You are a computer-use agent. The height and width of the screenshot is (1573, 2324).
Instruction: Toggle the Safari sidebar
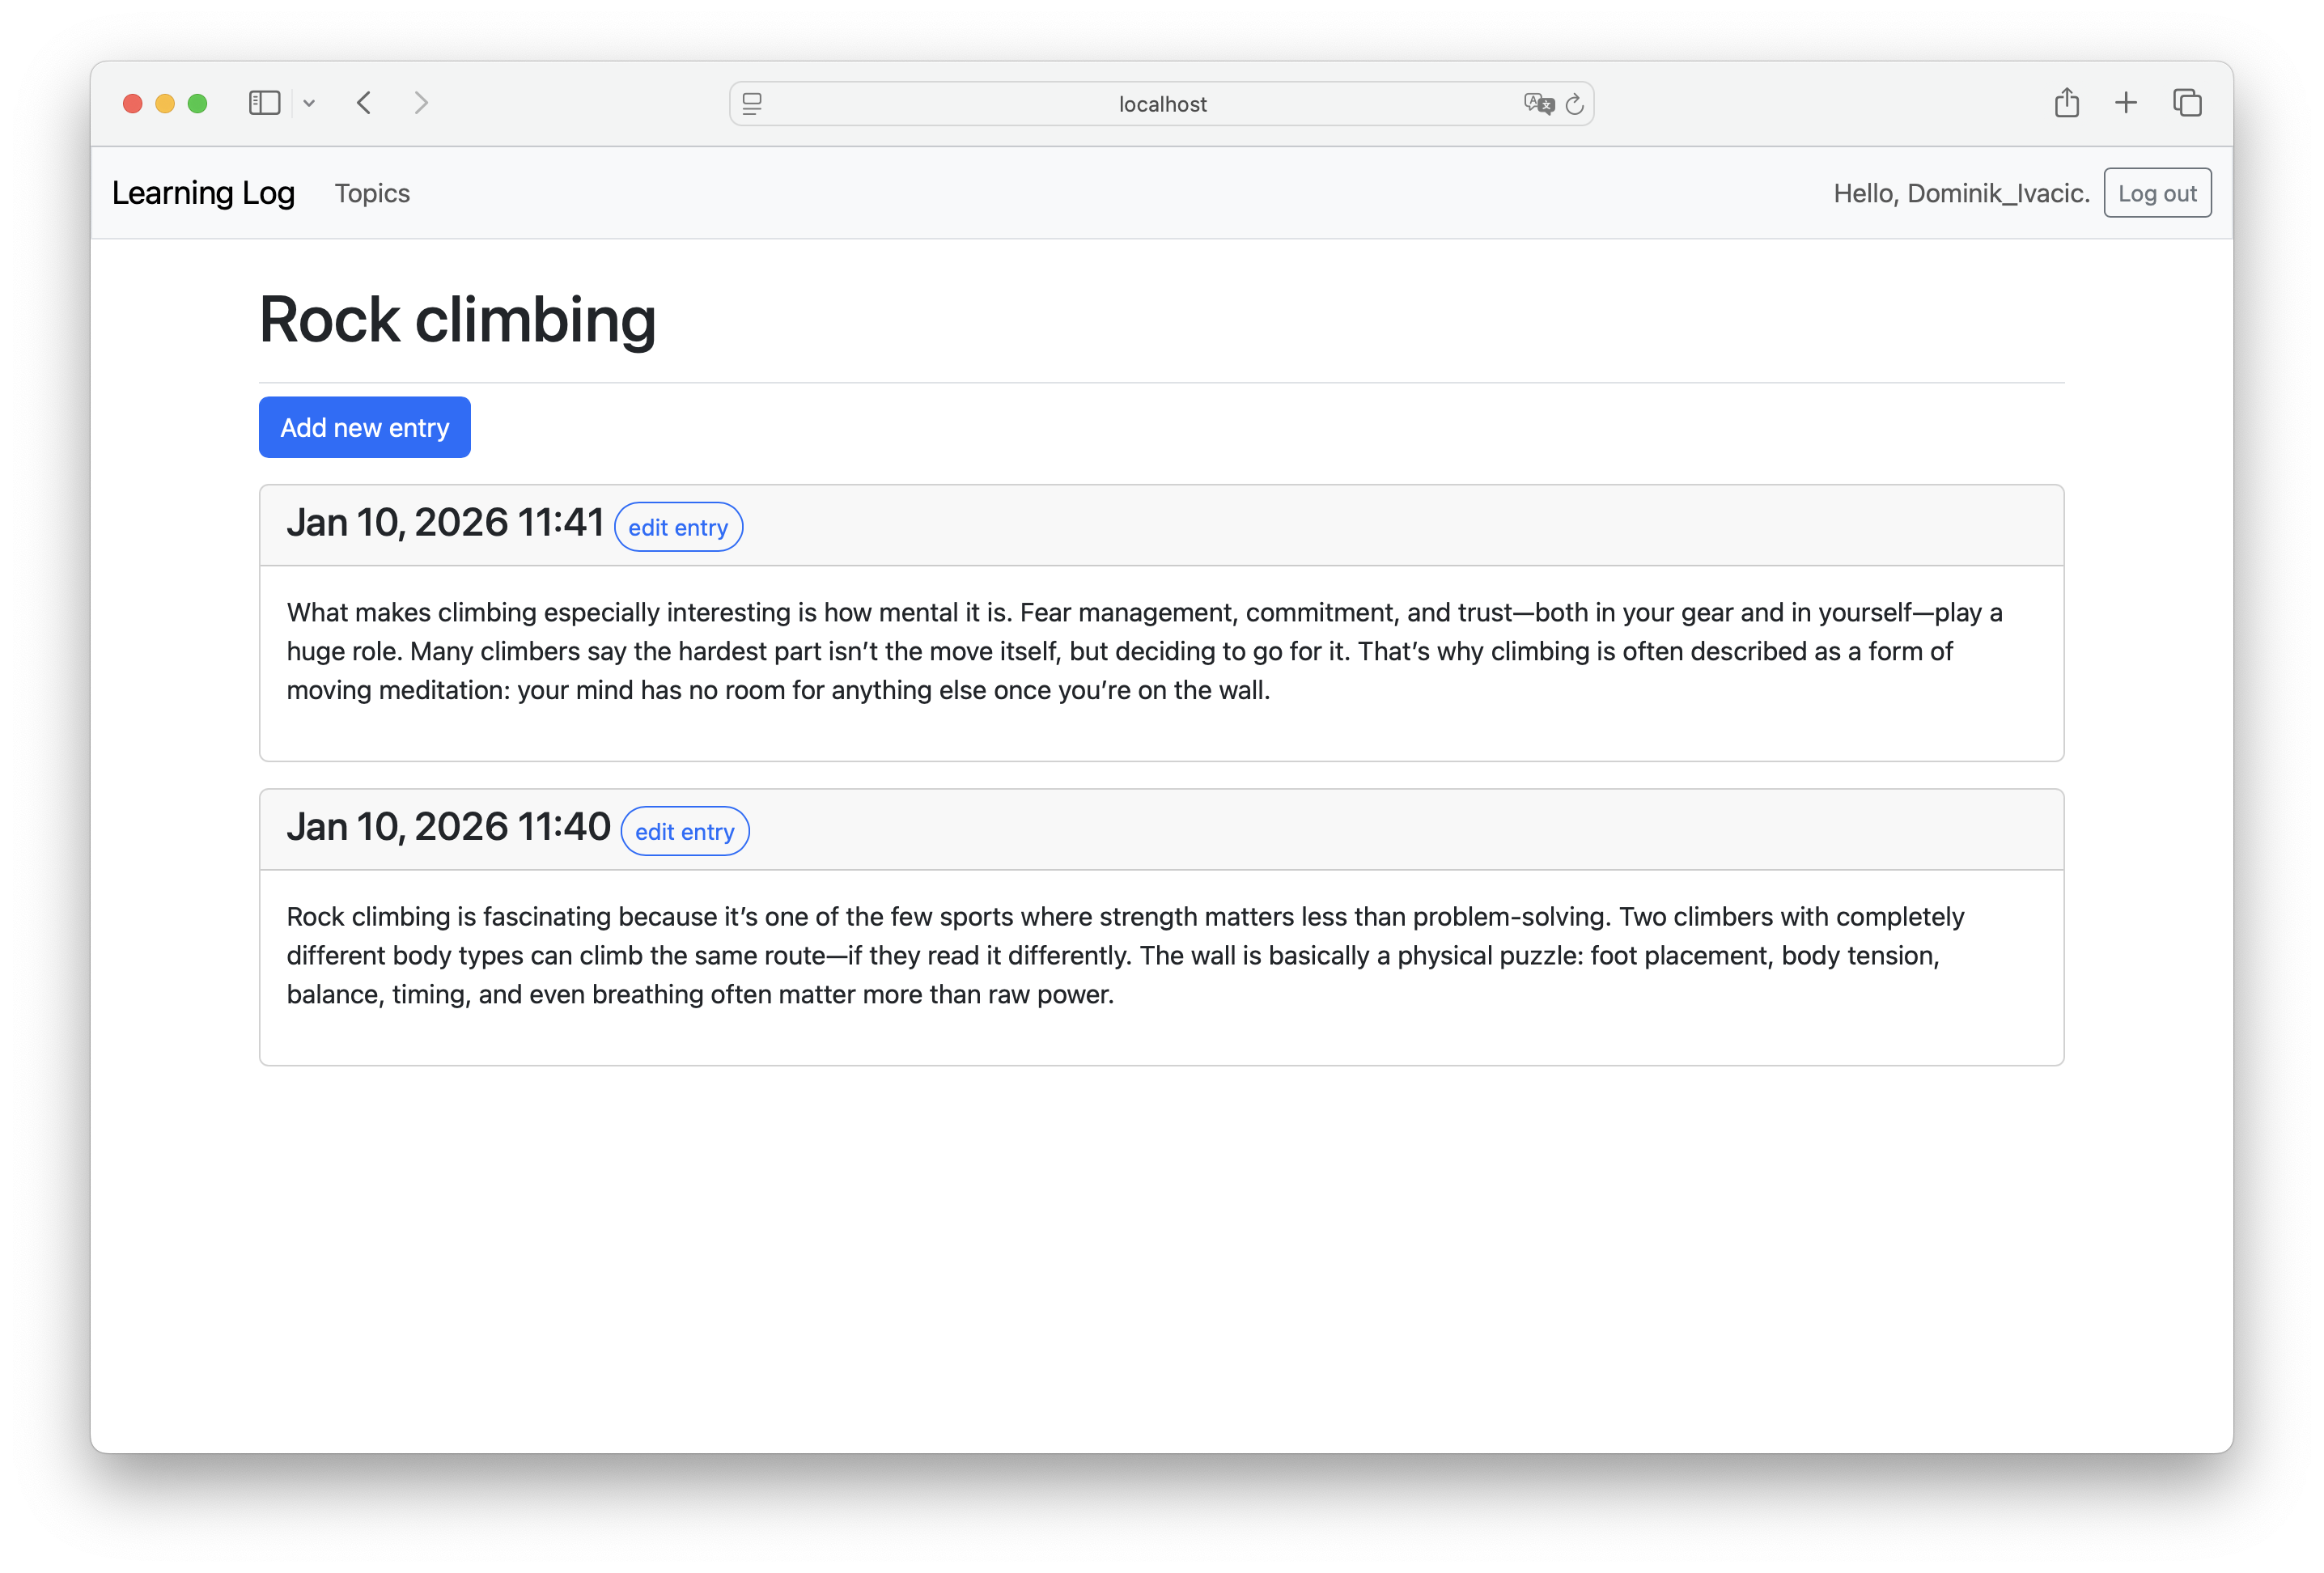pyautogui.click(x=263, y=102)
